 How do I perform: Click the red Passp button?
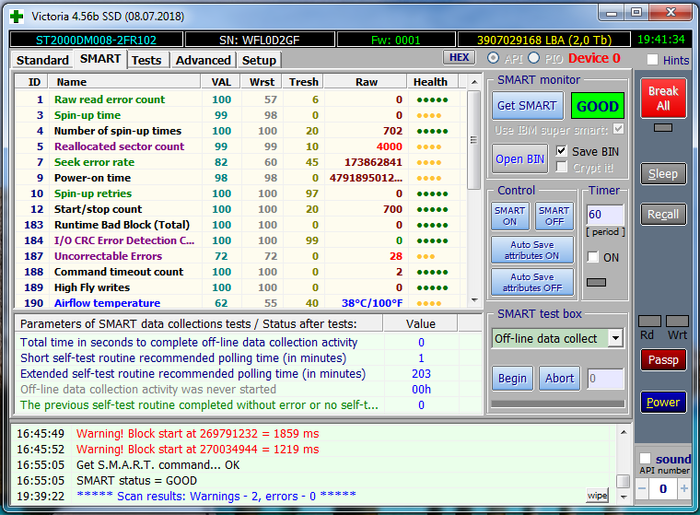tap(663, 360)
